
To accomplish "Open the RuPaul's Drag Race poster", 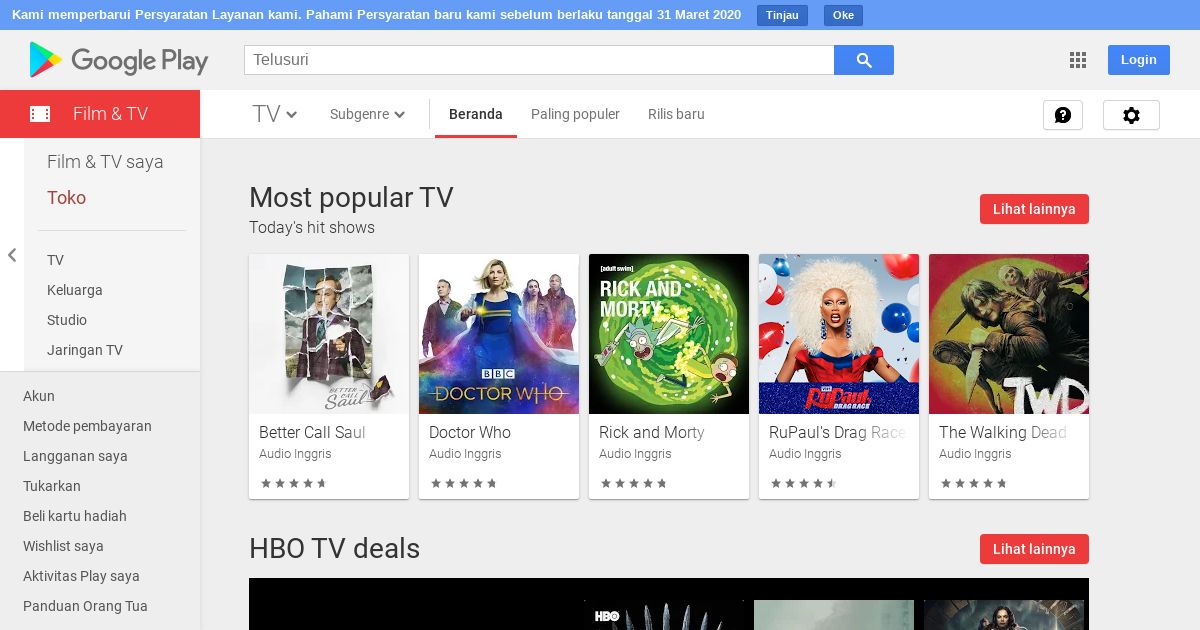I will tap(839, 334).
